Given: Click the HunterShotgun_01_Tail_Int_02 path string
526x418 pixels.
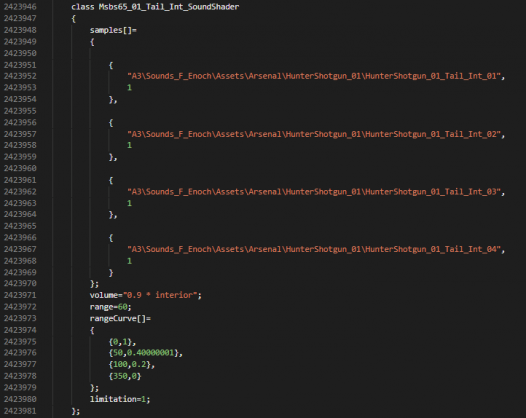Looking at the screenshot, I should [x=316, y=134].
